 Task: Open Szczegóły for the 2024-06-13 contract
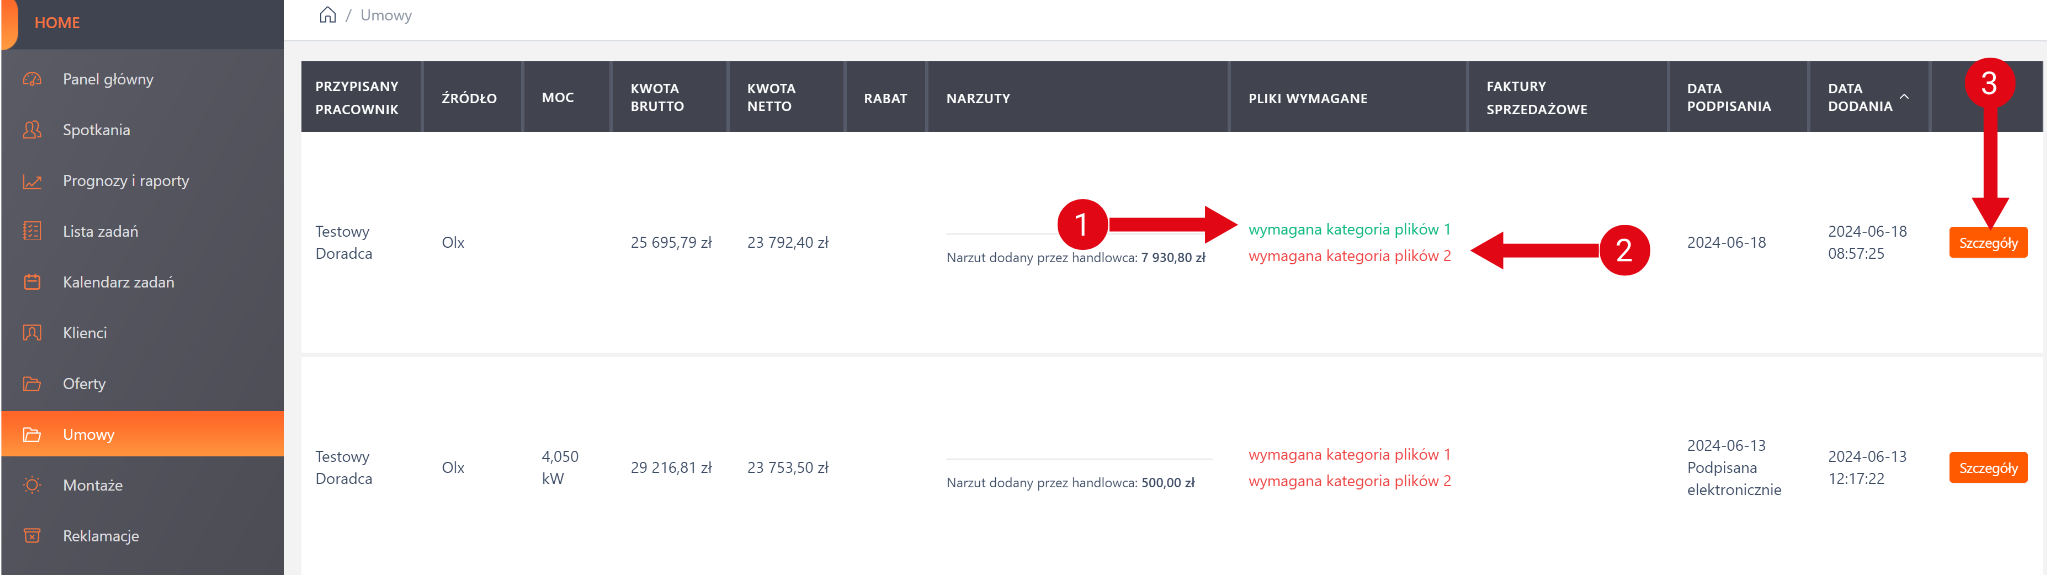click(1988, 468)
